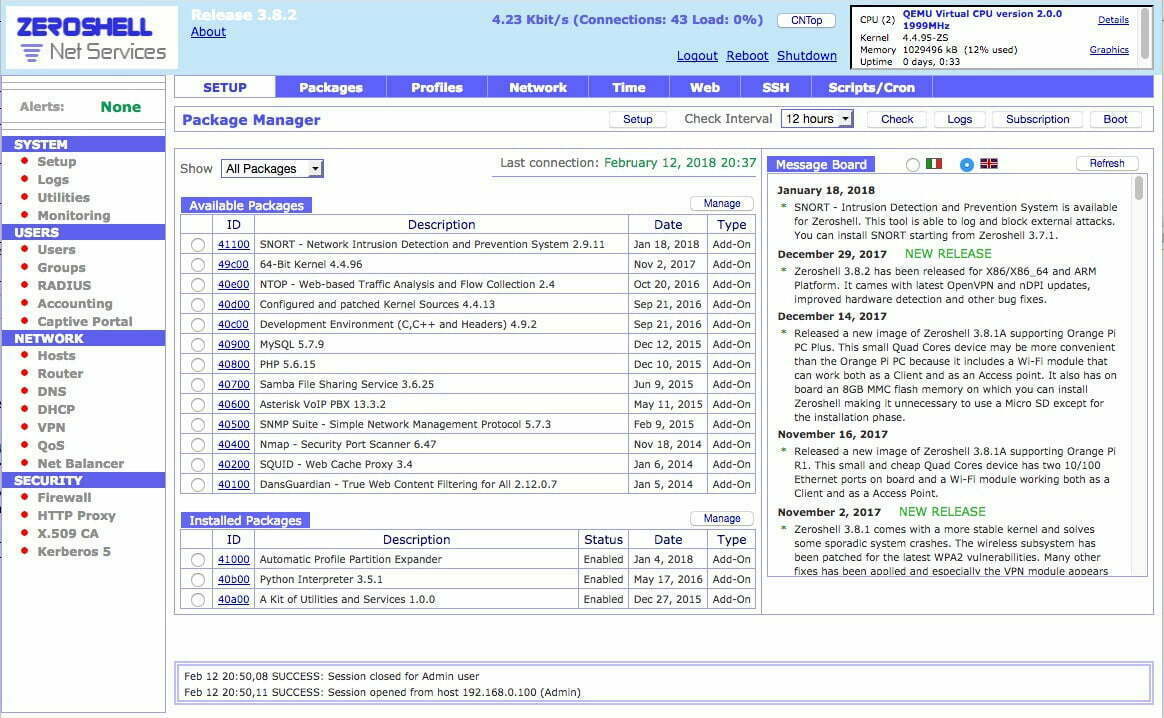Open Utilities in sidebar
This screenshot has height=718, width=1164.
point(63,198)
